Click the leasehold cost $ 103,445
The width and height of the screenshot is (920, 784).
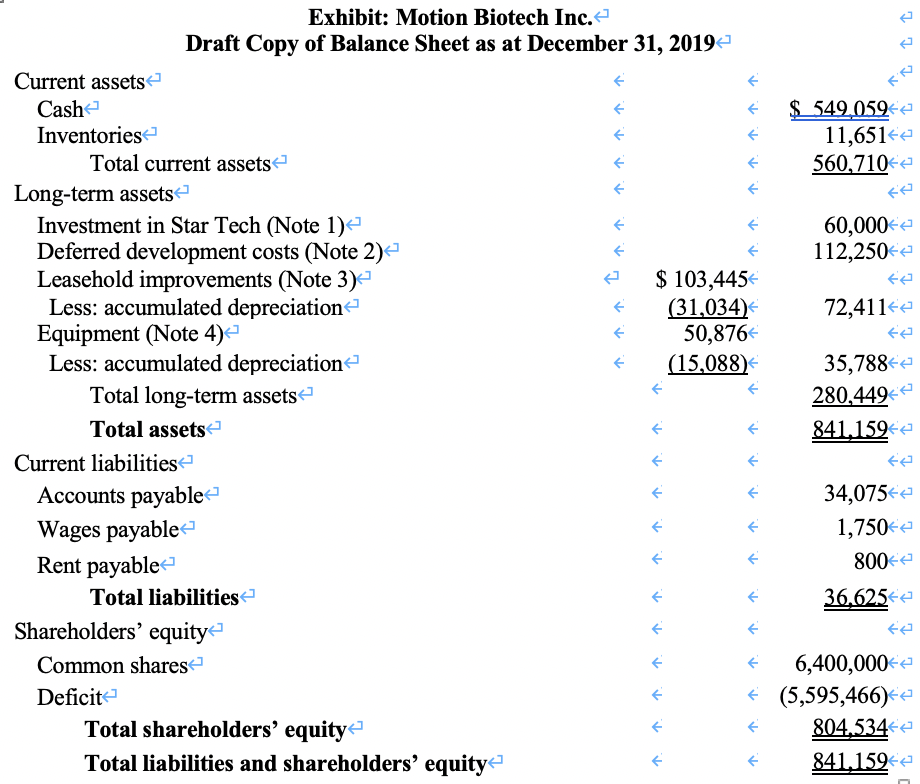701,279
